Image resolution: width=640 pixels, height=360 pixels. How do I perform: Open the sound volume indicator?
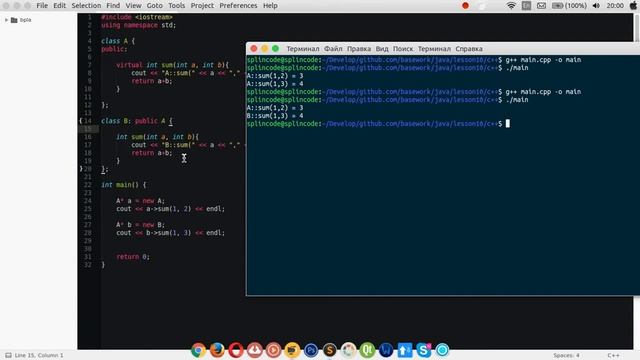[596, 6]
